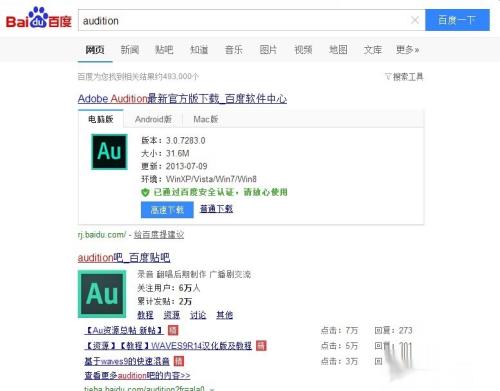Open 查看更多audition吧的内容>> link
This screenshot has height=391, width=500.
[137, 375]
